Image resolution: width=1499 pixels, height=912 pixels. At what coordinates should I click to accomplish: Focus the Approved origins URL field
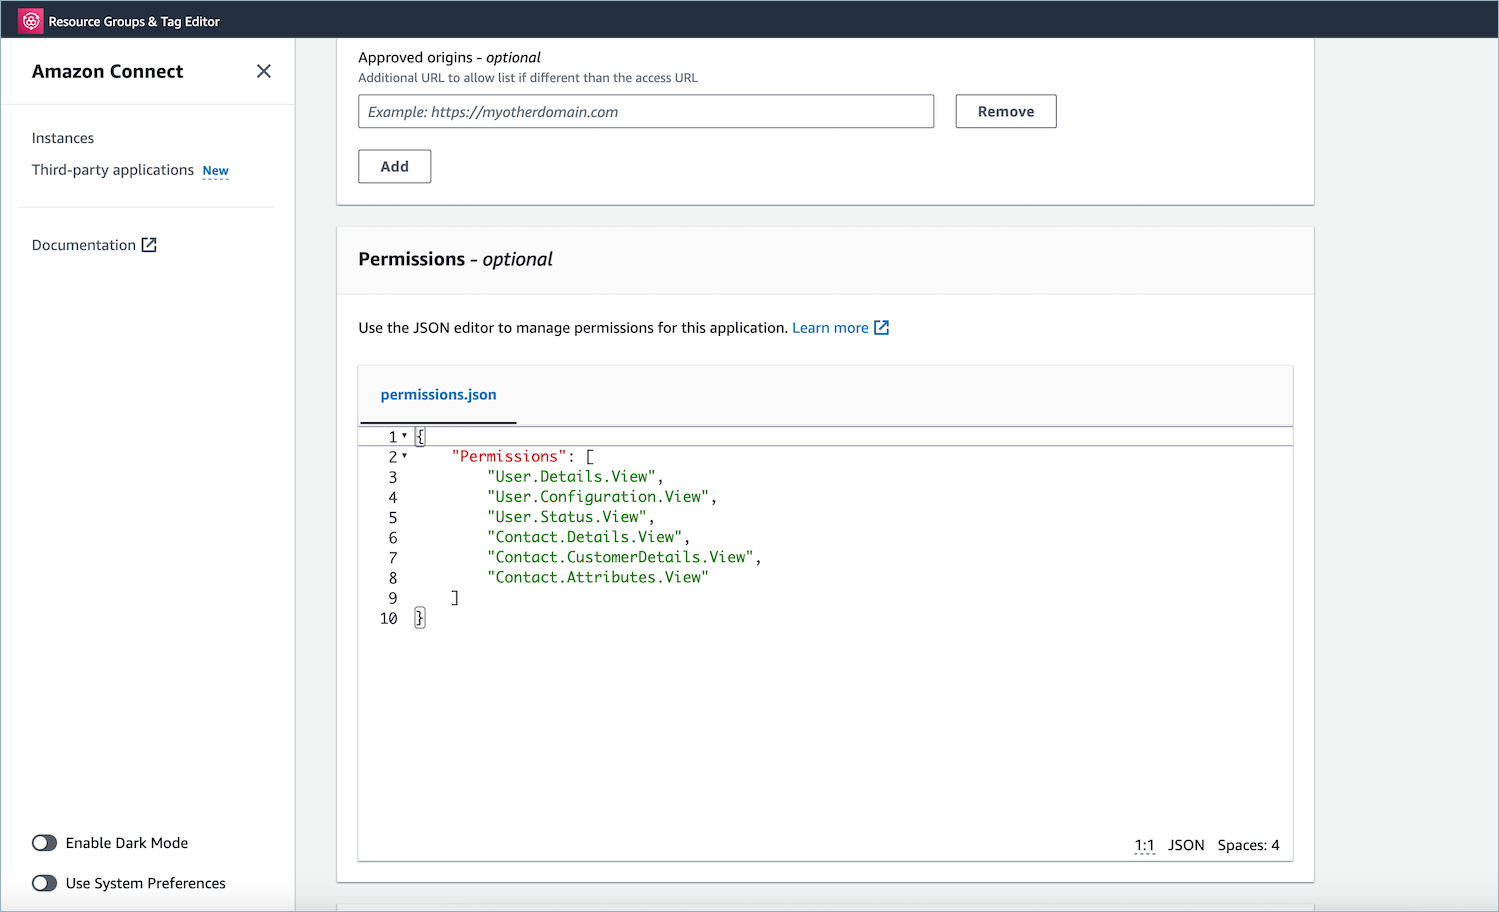646,112
